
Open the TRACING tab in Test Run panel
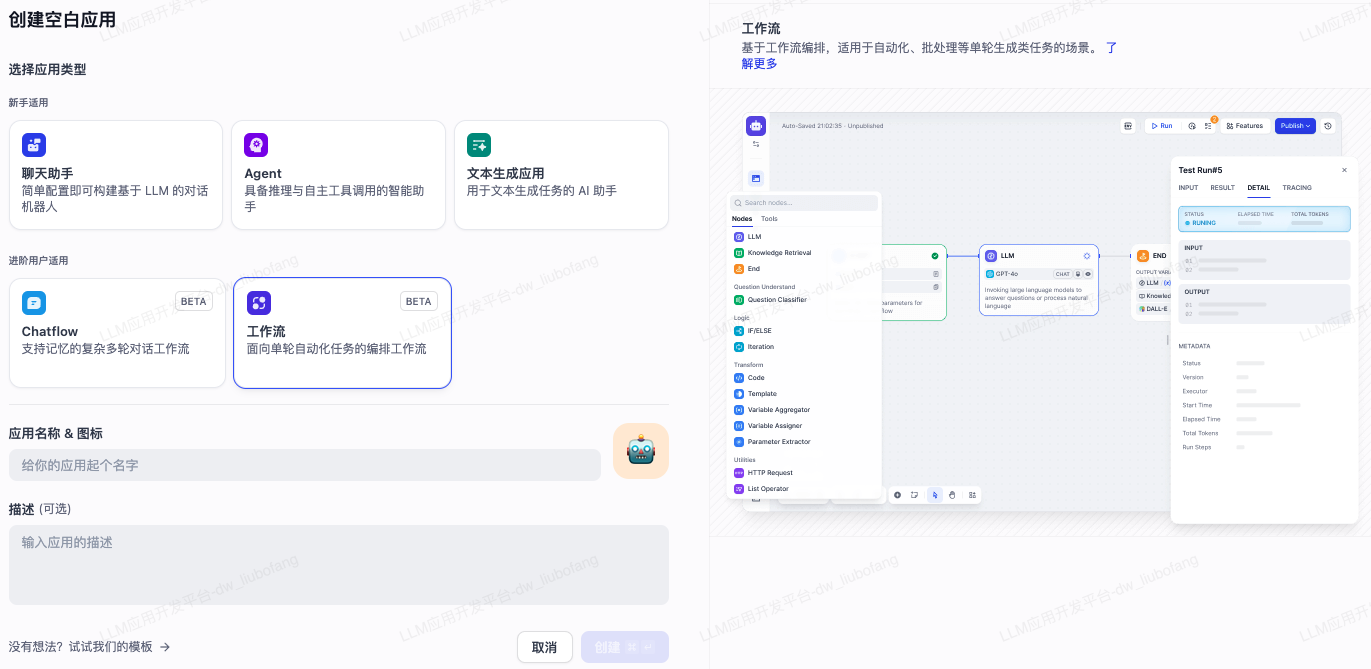click(1298, 187)
